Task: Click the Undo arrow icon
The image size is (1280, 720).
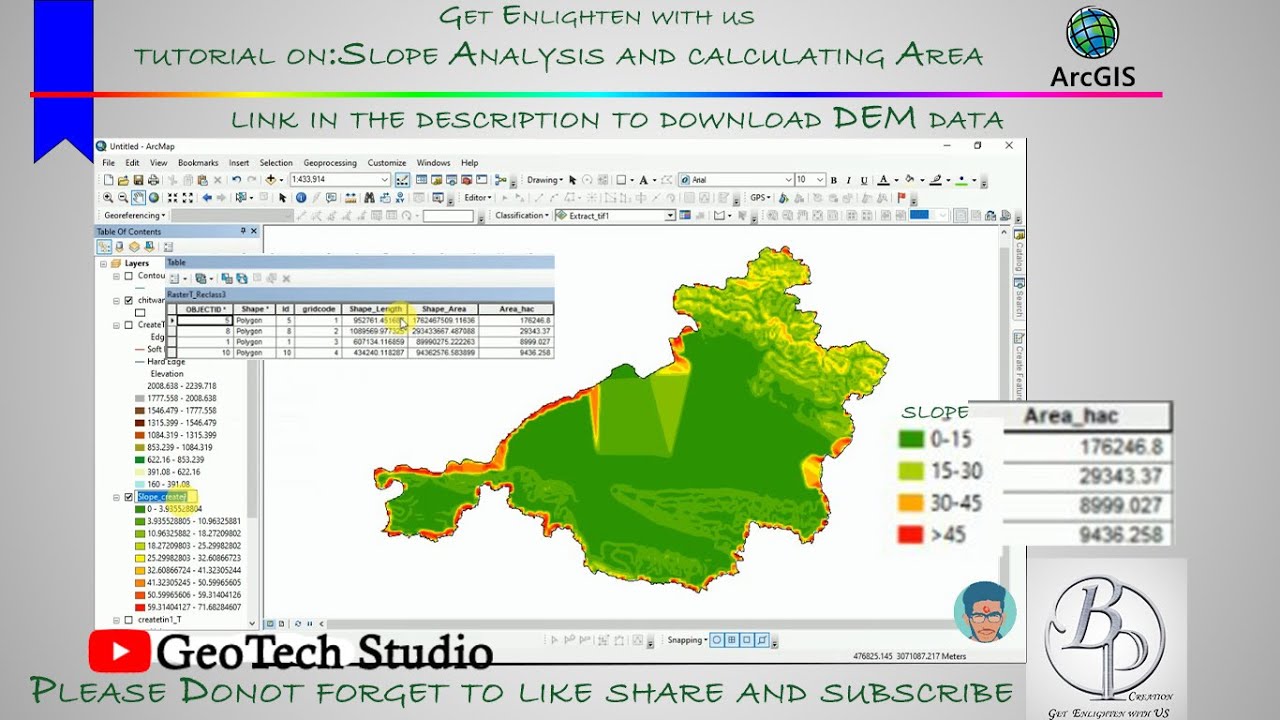Action: [x=236, y=180]
